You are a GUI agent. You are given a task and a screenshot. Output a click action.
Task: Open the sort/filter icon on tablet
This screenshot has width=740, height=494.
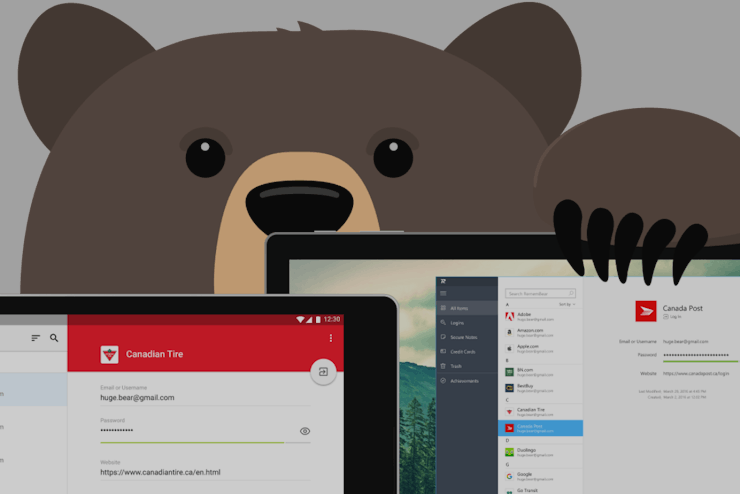36,338
